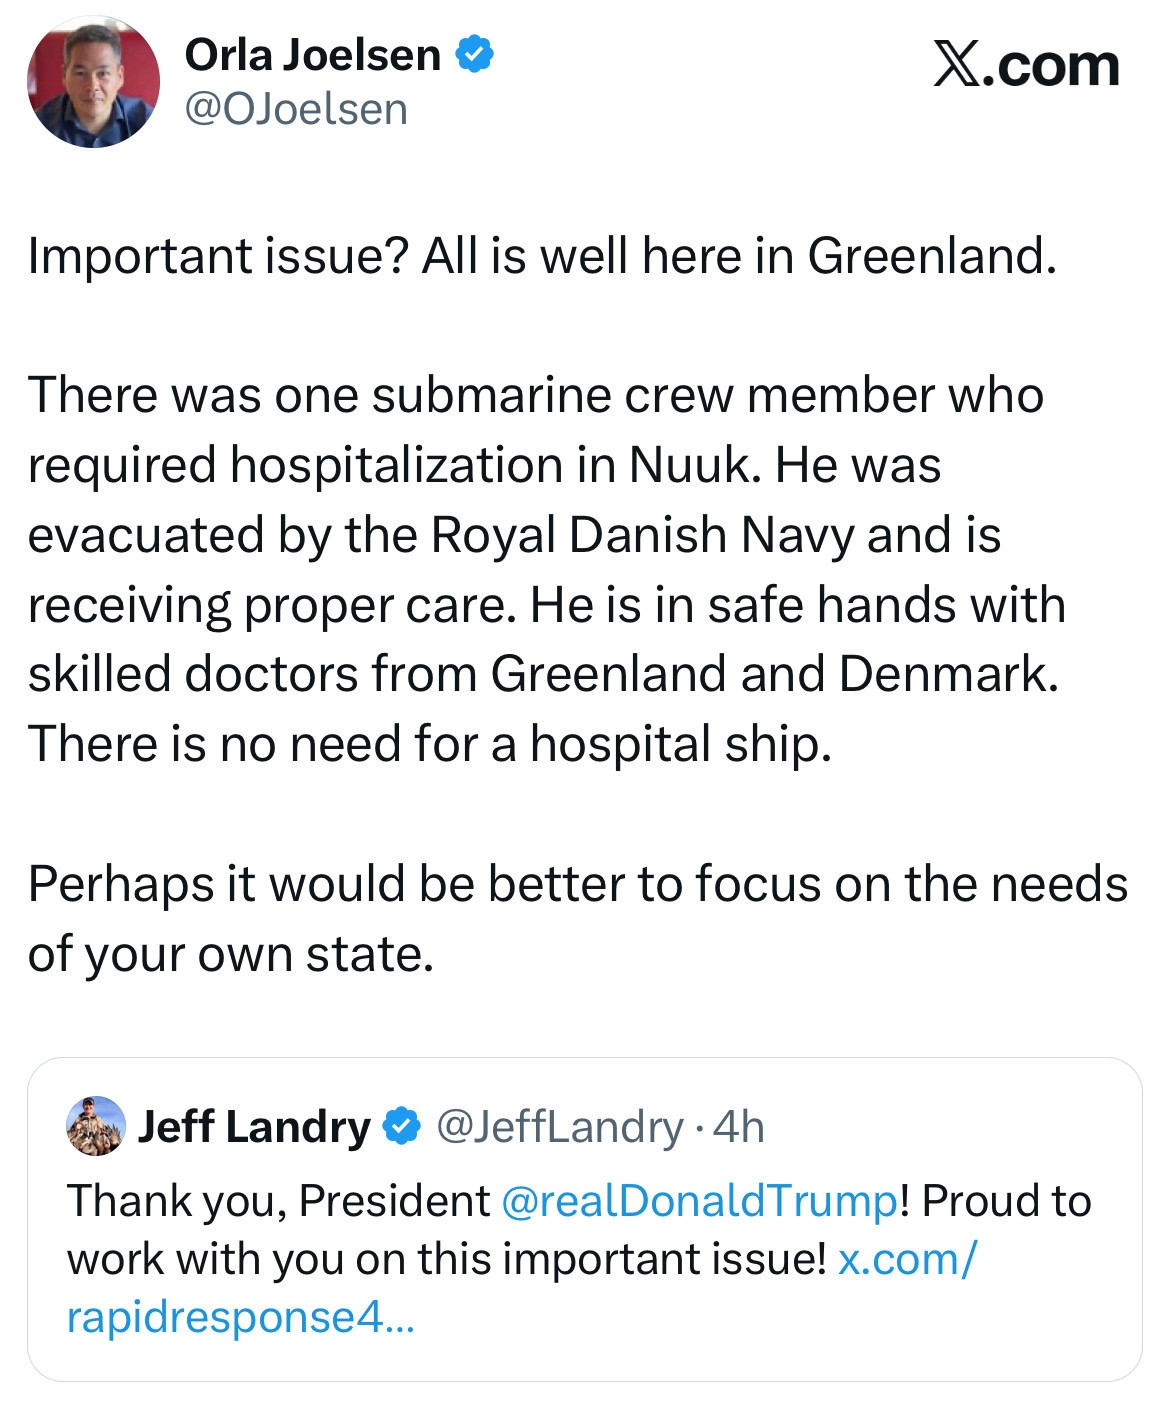1170x1418 pixels.
Task: Click the "focus on the needs" closing paragraph
Action: pos(576,918)
